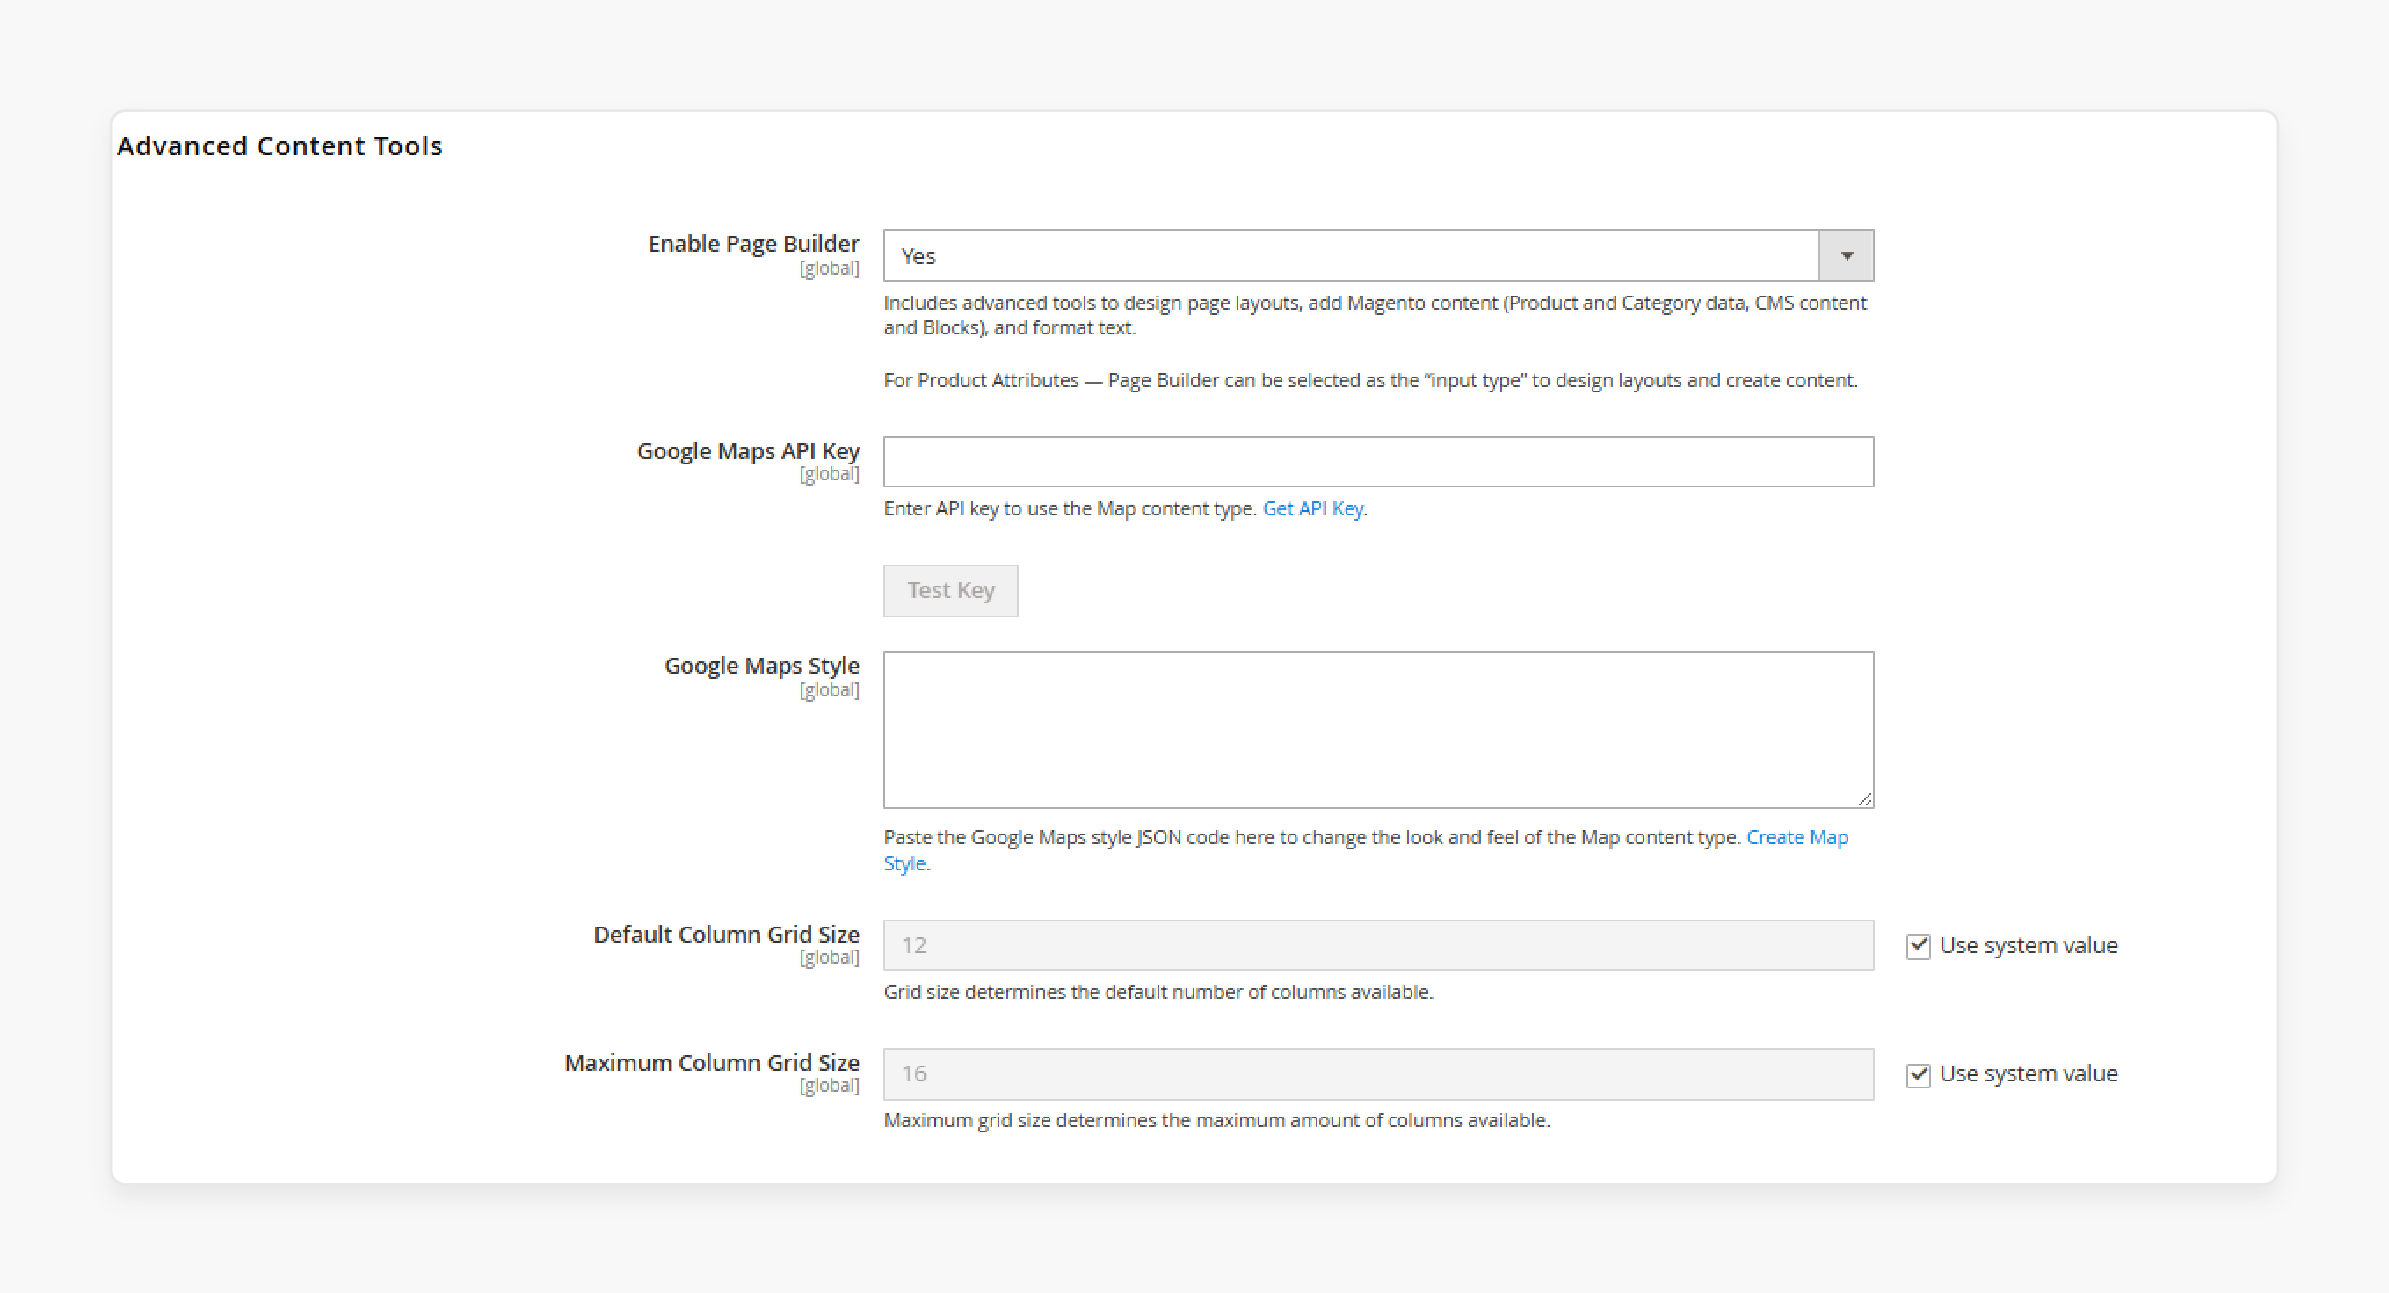Click the Maximum Column Grid Size label
The width and height of the screenshot is (2389, 1293).
[x=712, y=1062]
